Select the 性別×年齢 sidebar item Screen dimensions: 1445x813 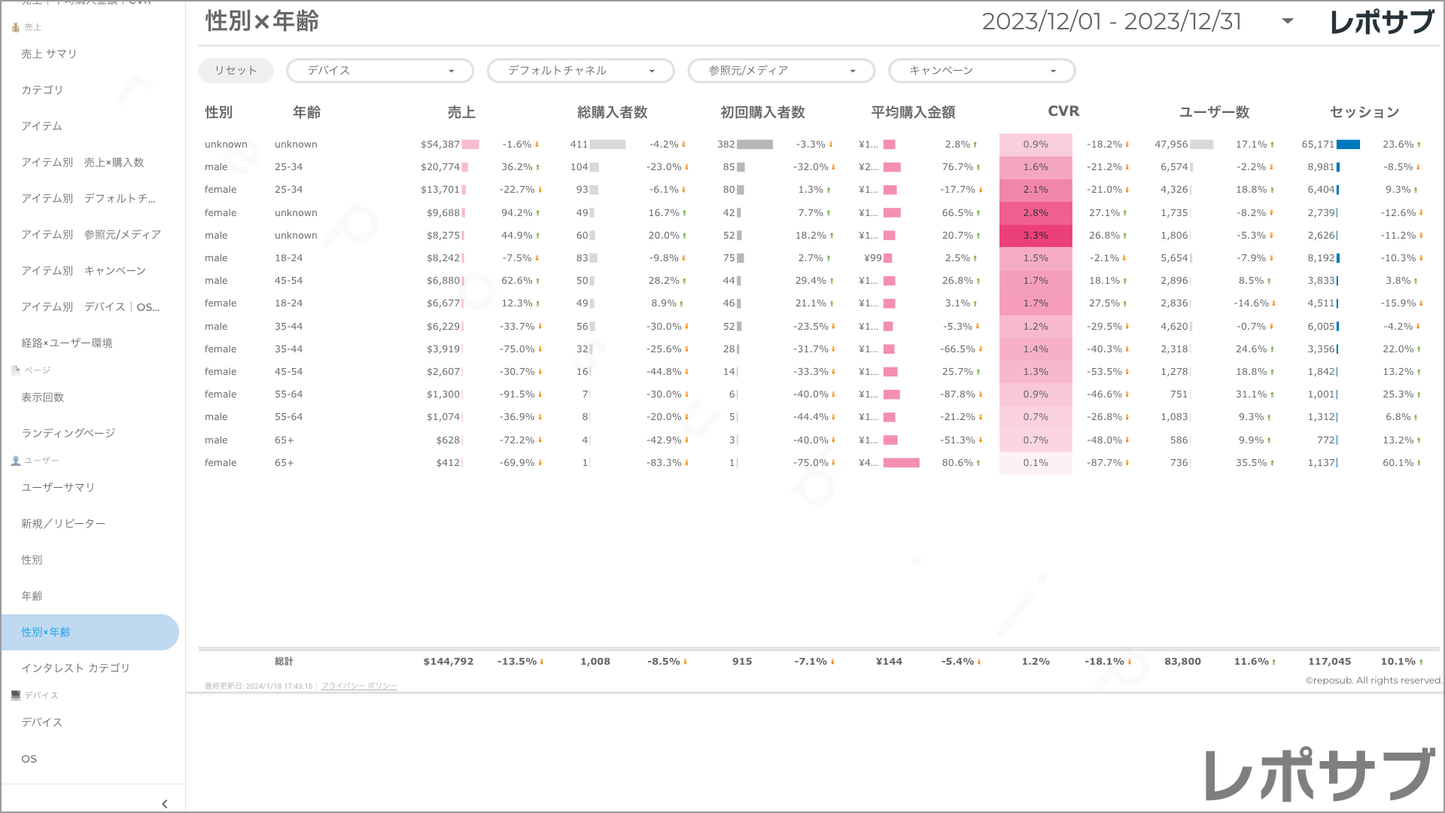pos(46,632)
